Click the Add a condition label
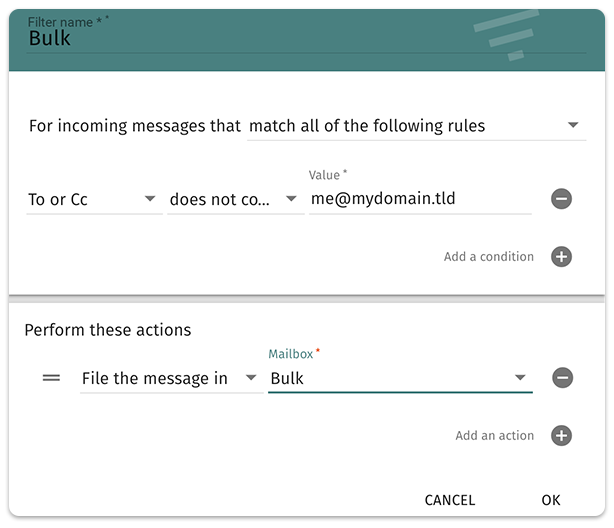Image resolution: width=614 pixels, height=528 pixels. tap(488, 257)
